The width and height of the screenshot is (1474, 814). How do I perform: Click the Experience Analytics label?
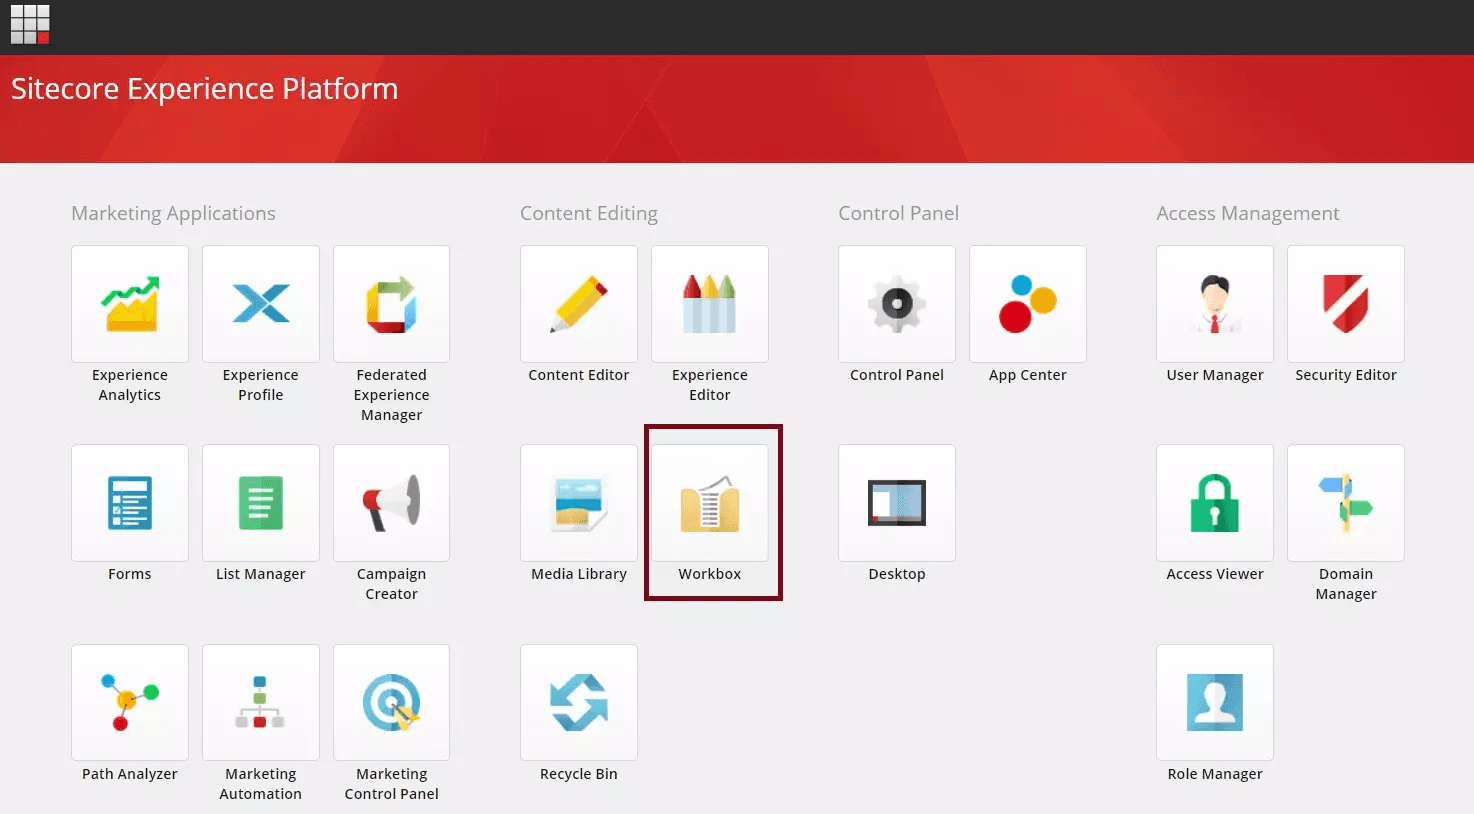click(x=130, y=385)
